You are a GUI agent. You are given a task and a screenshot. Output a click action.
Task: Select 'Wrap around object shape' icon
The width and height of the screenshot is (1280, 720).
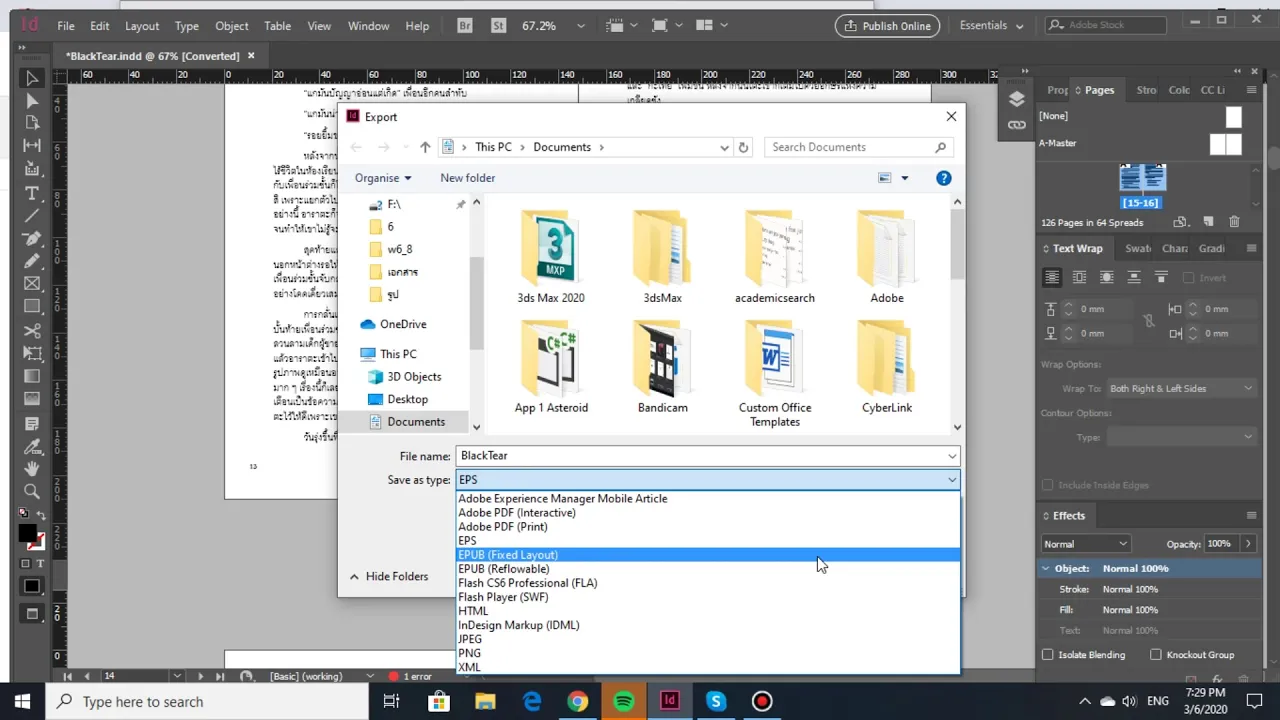[x=1106, y=278]
